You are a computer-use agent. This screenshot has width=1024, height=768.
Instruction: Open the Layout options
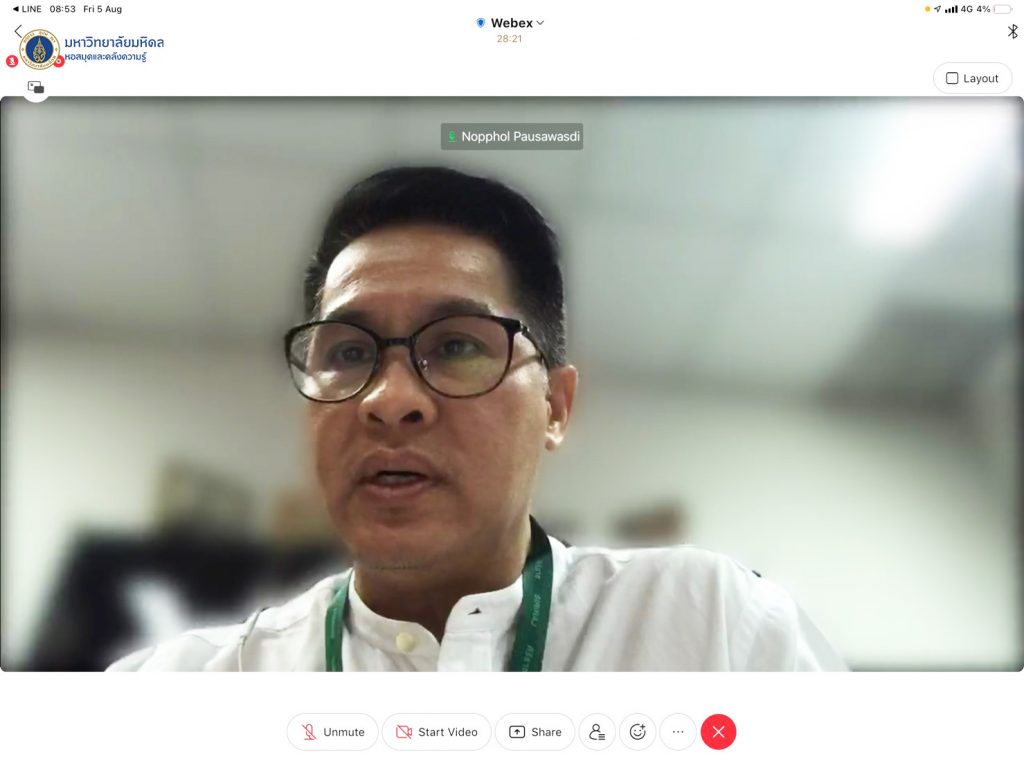click(x=972, y=78)
